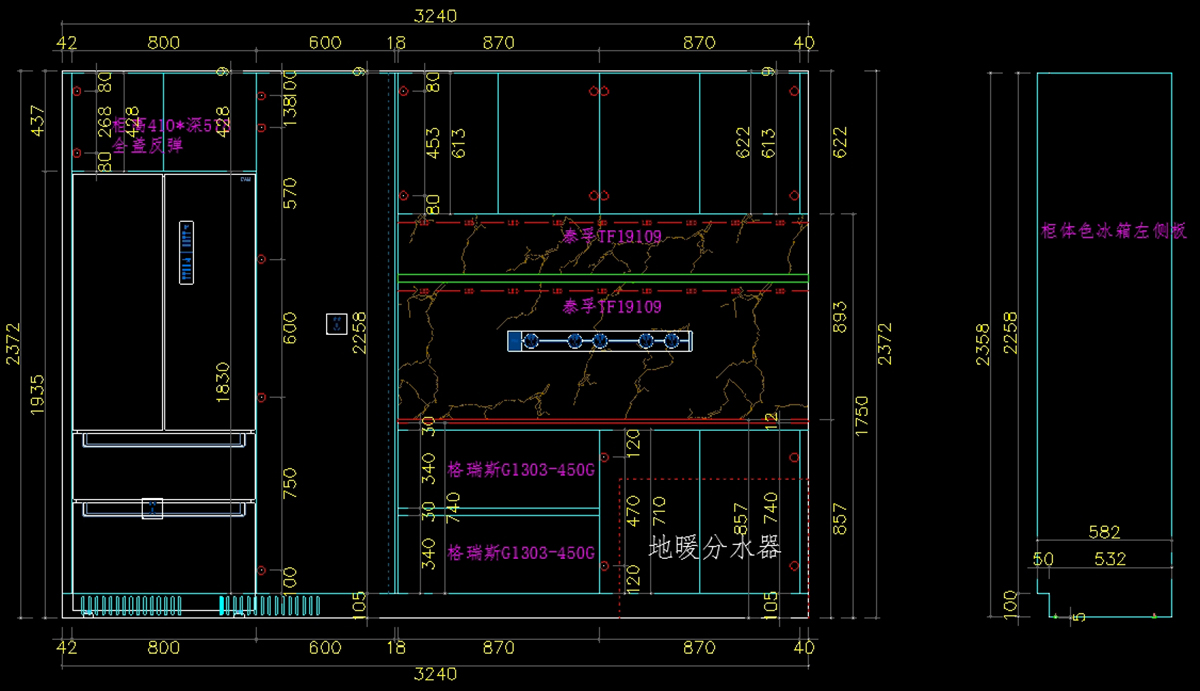Select the 1935 height dimension on left

(x=37, y=395)
